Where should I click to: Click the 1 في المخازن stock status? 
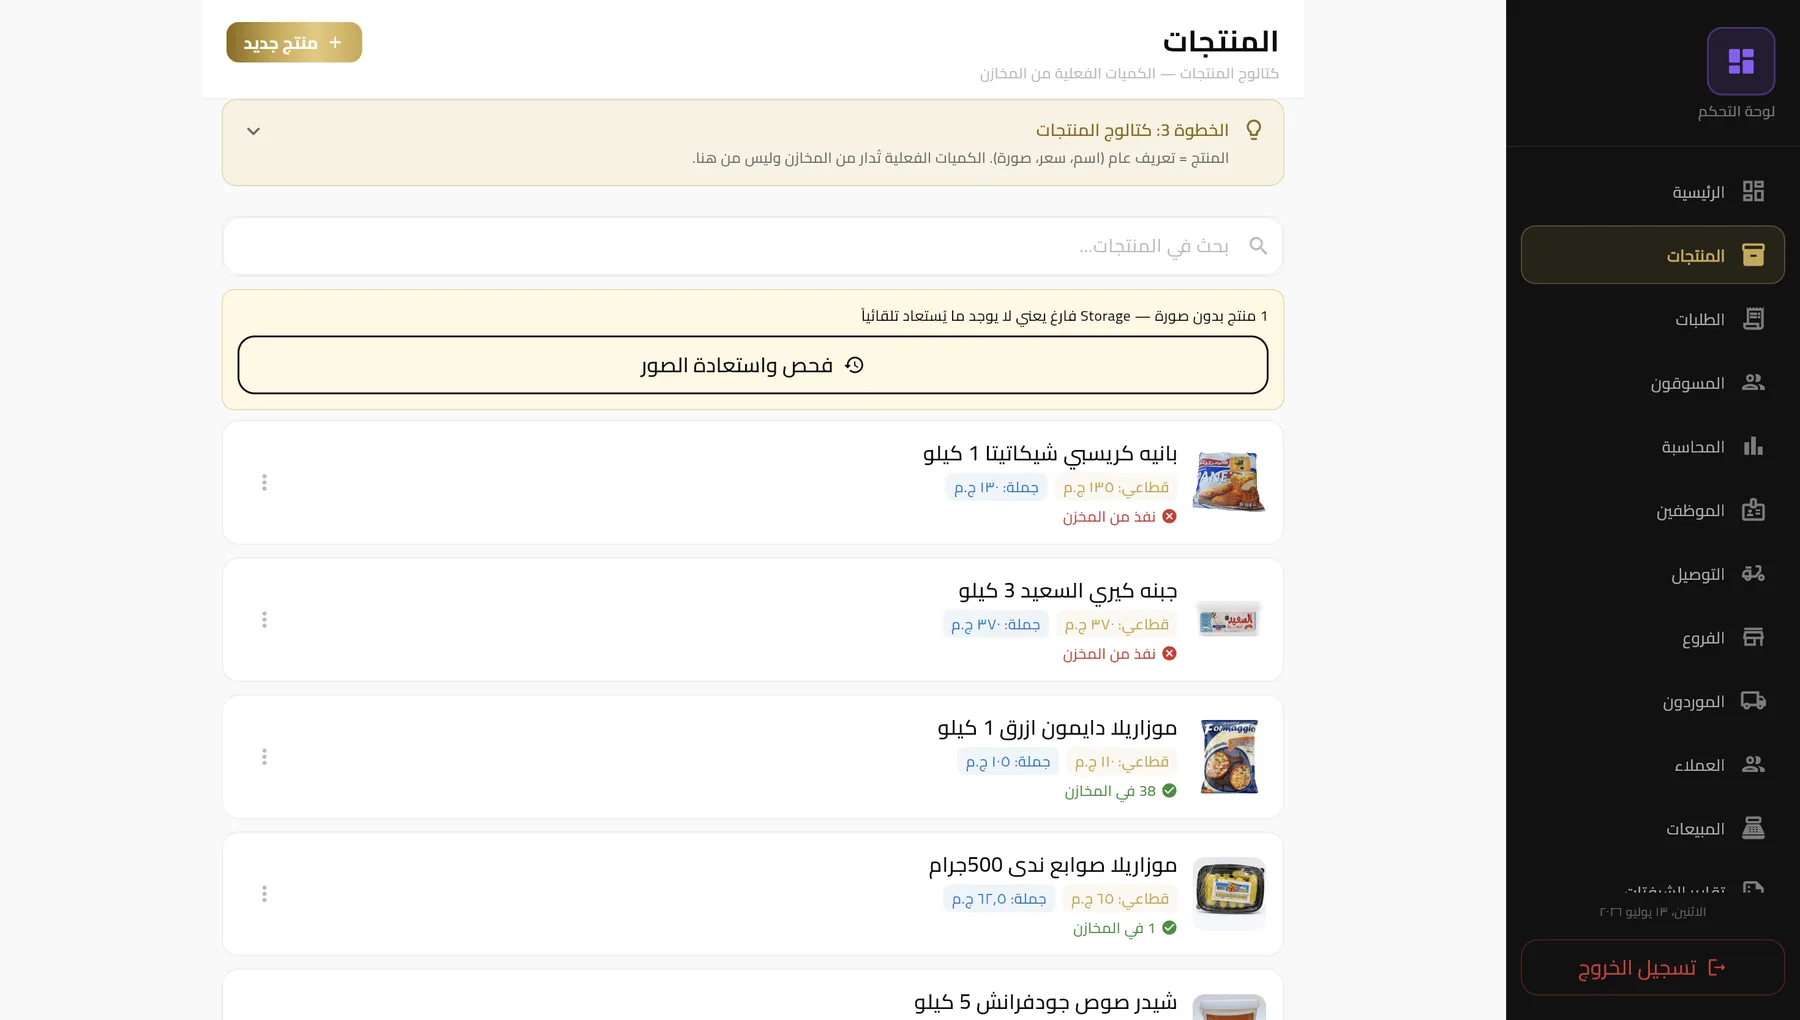(1125, 928)
